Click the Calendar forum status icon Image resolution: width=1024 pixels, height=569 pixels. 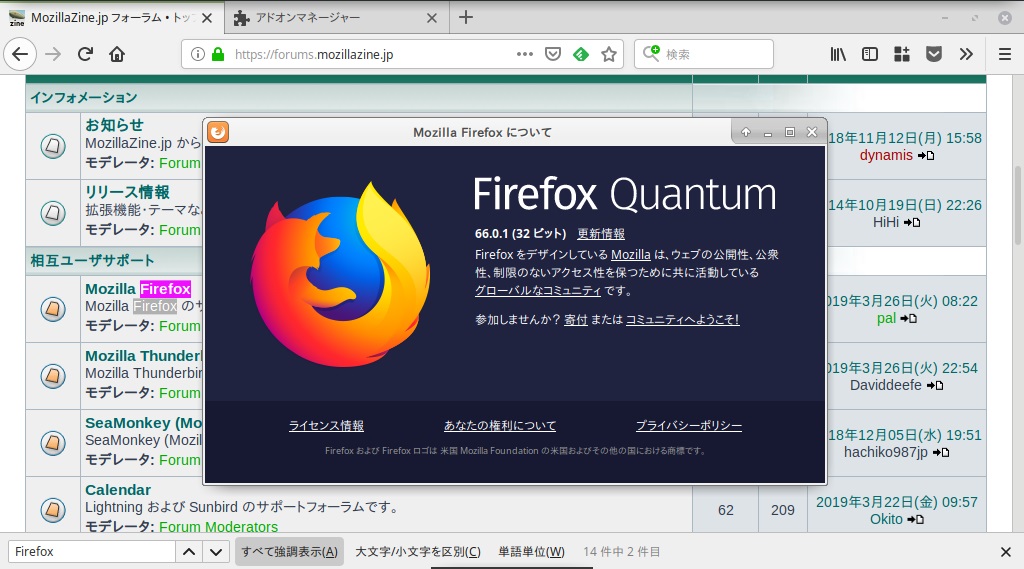[x=53, y=510]
